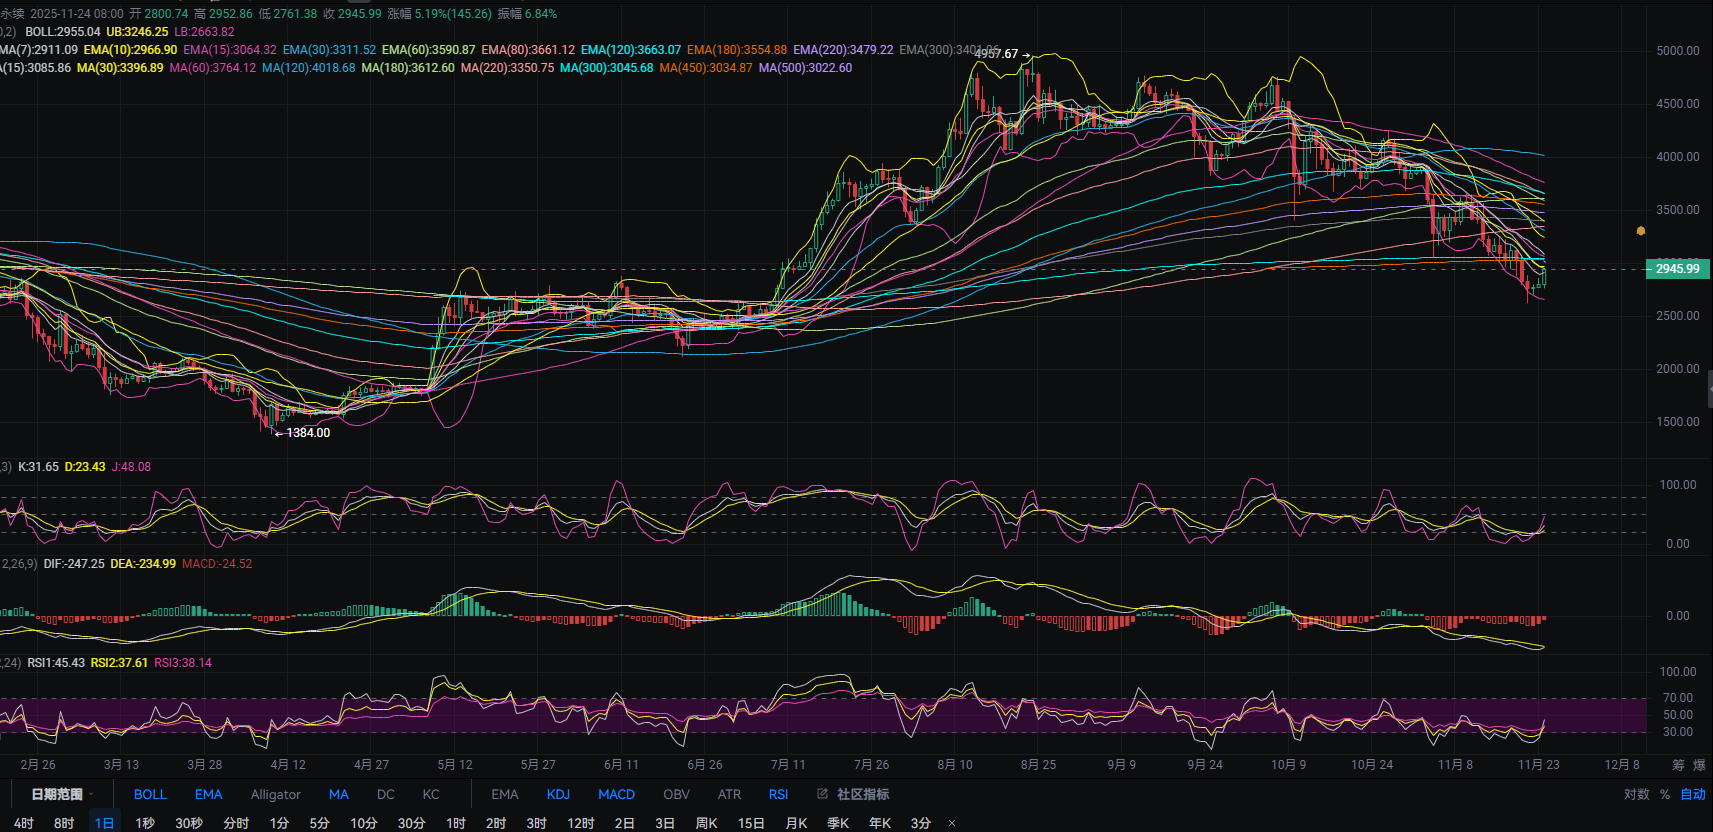Toggle the BOLL main chart indicator
The image size is (1713, 832).
click(x=150, y=794)
